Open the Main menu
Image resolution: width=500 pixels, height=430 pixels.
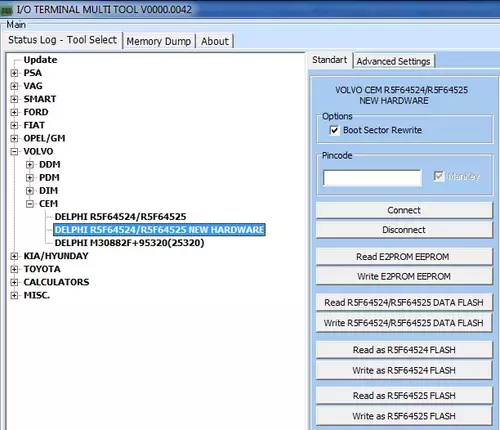(x=16, y=25)
